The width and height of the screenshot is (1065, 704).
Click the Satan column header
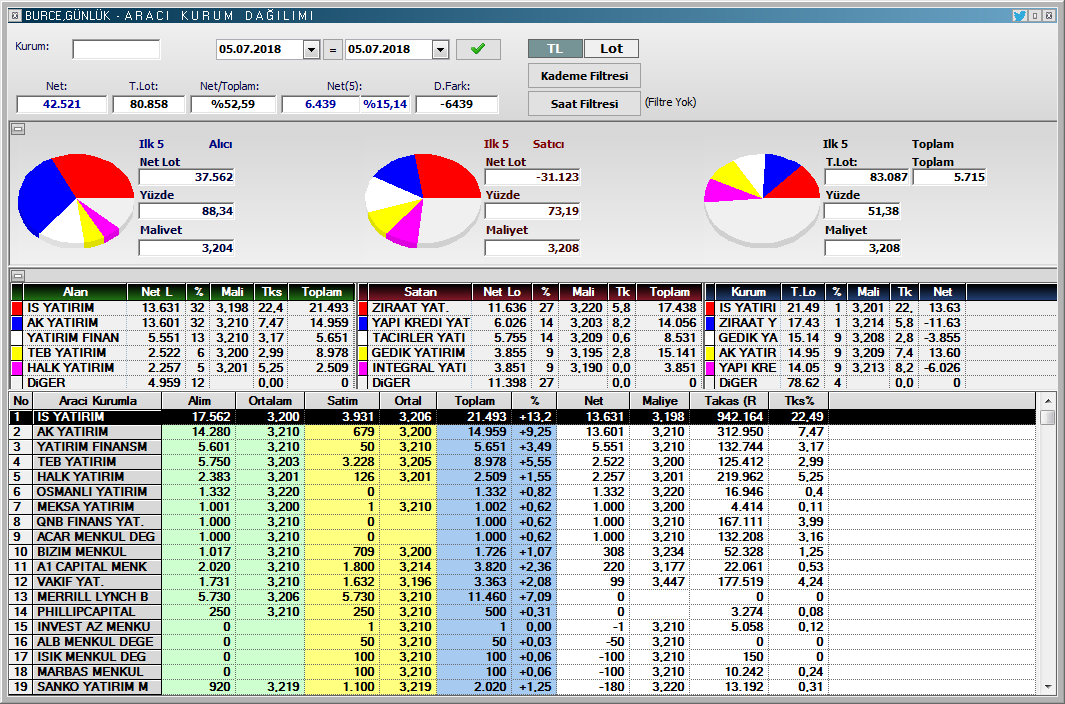420,292
